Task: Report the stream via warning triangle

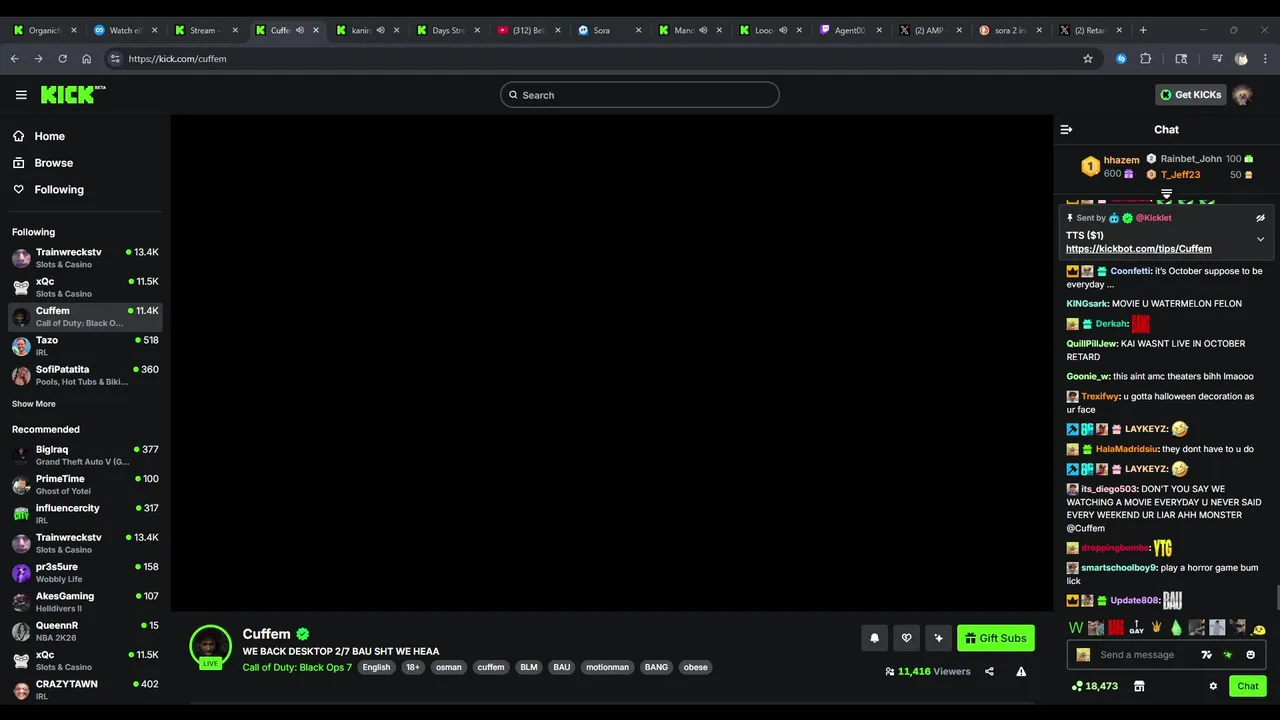Action: coord(1021,671)
